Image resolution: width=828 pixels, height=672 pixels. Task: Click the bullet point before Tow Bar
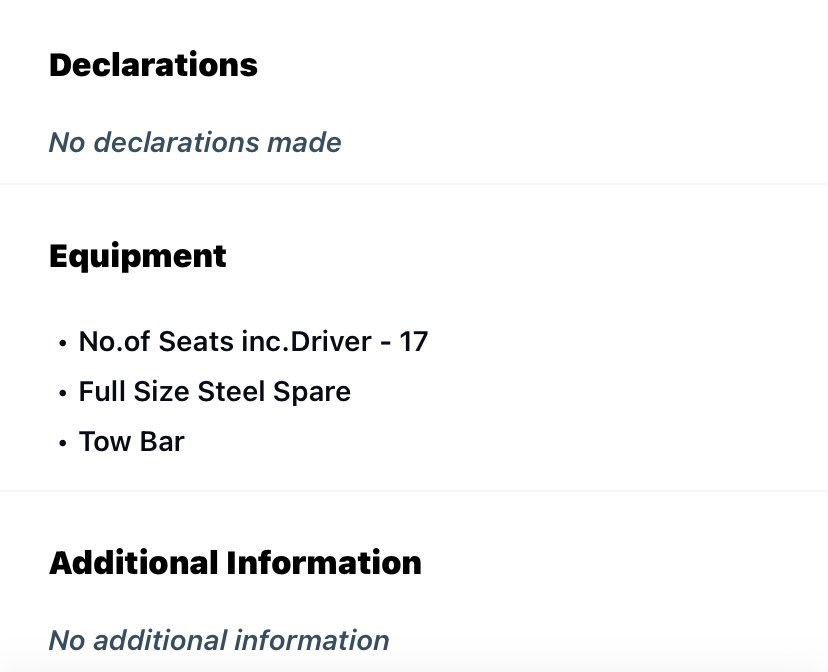63,443
